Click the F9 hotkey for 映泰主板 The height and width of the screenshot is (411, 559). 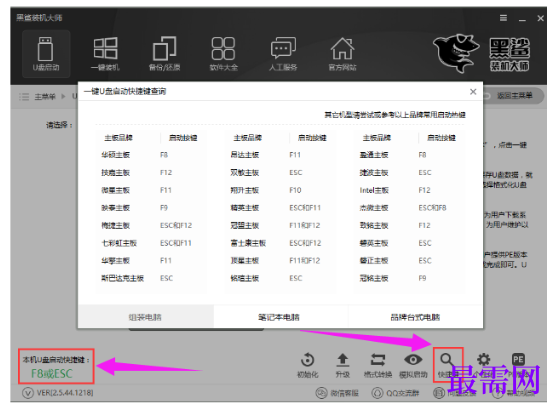pos(164,208)
